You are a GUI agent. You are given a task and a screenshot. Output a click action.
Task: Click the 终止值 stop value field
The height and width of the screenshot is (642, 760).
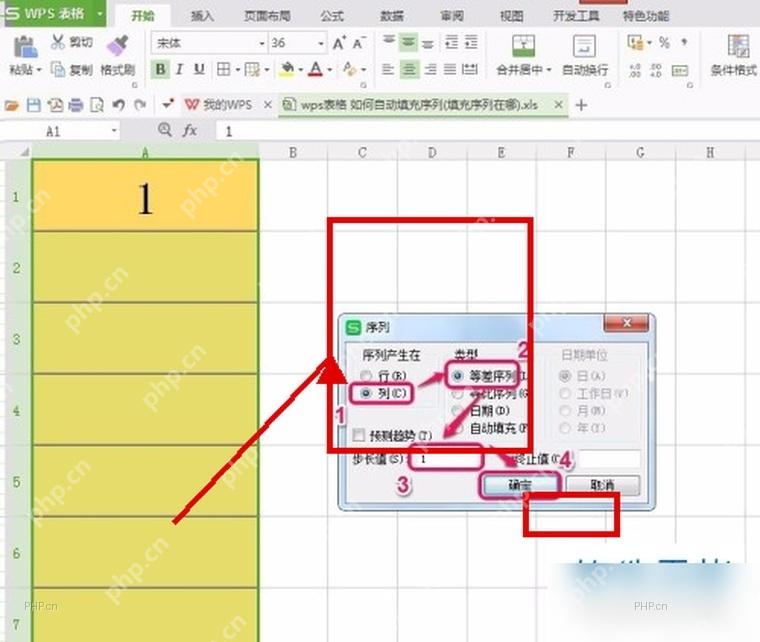pyautogui.click(x=609, y=458)
